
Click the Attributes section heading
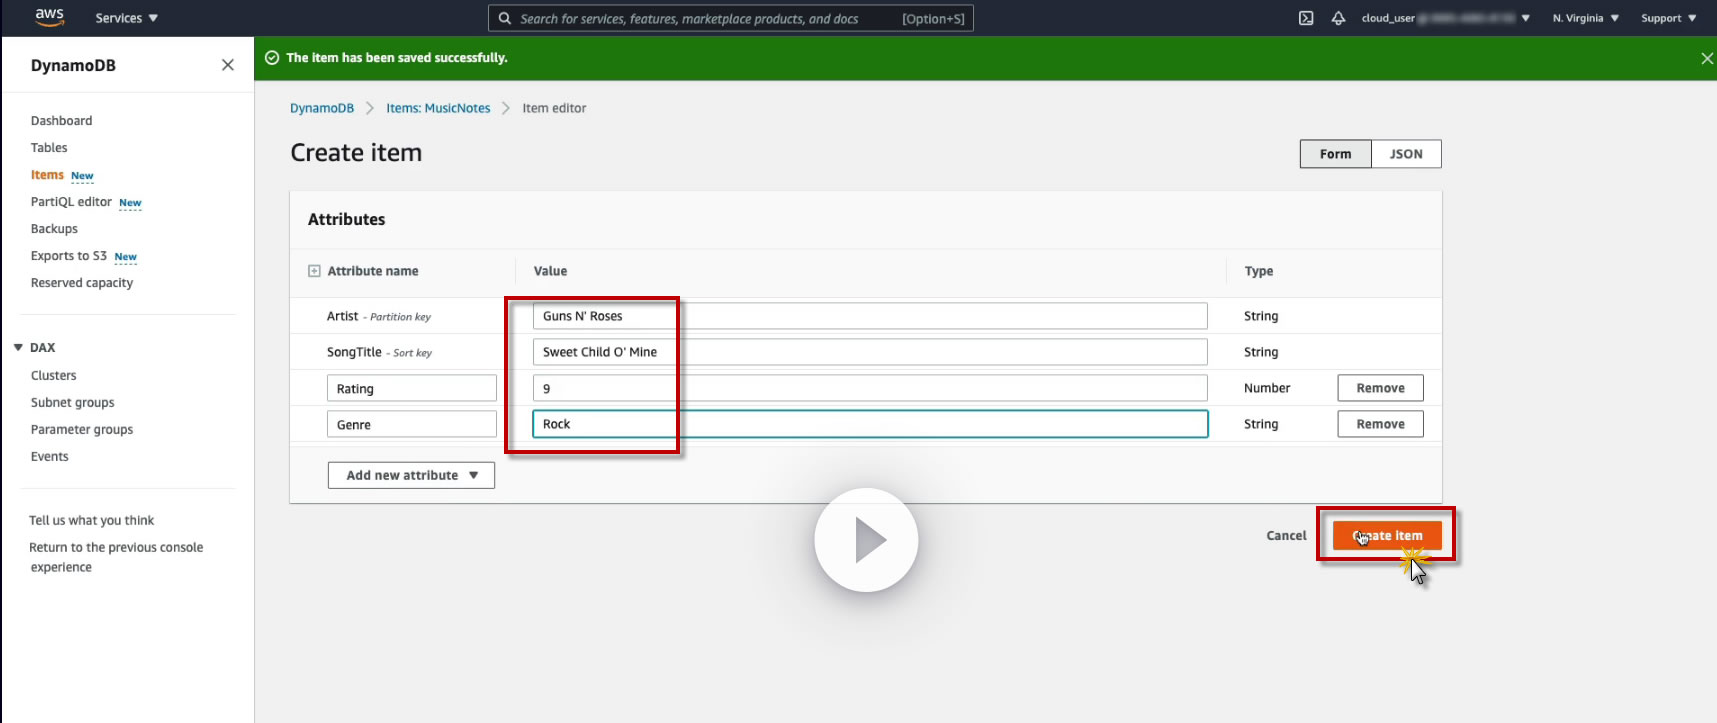point(346,219)
